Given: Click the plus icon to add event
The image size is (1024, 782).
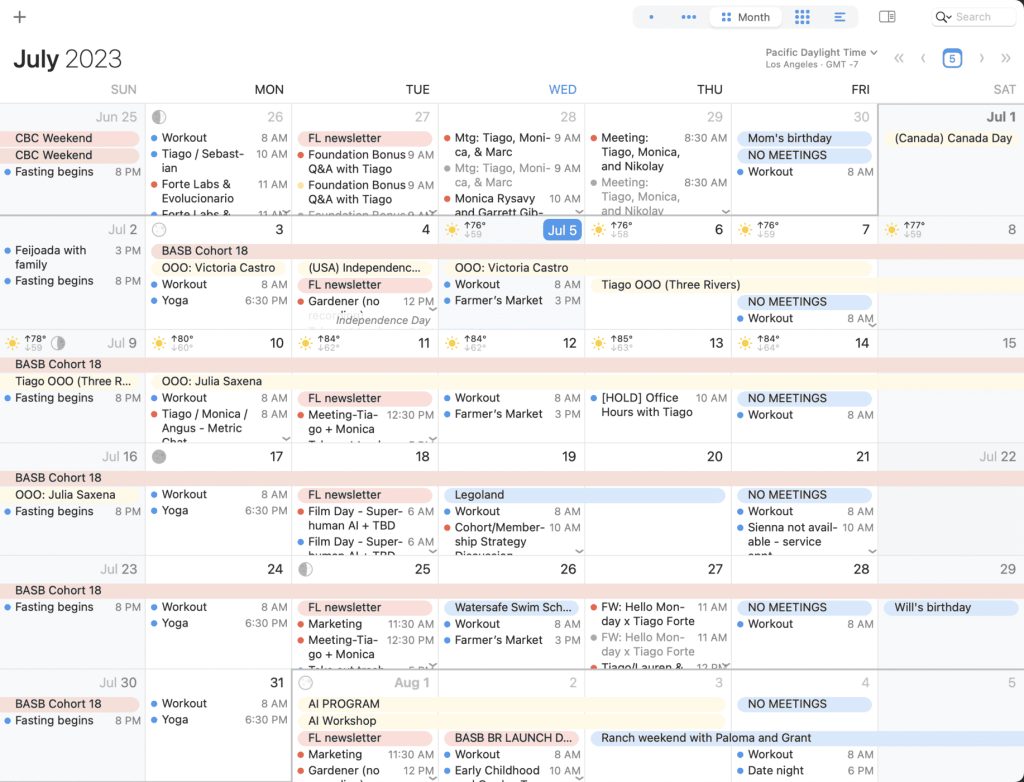Looking at the screenshot, I should pos(20,17).
